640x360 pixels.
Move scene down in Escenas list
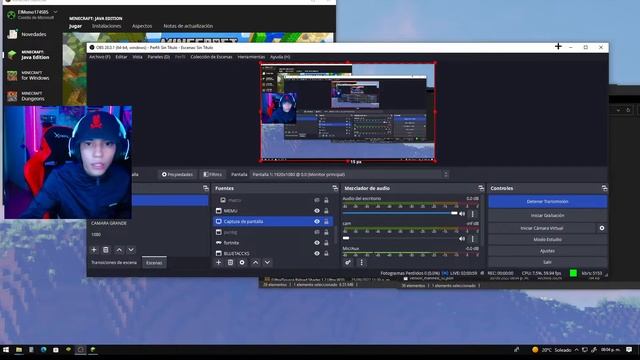pyautogui.click(x=131, y=250)
